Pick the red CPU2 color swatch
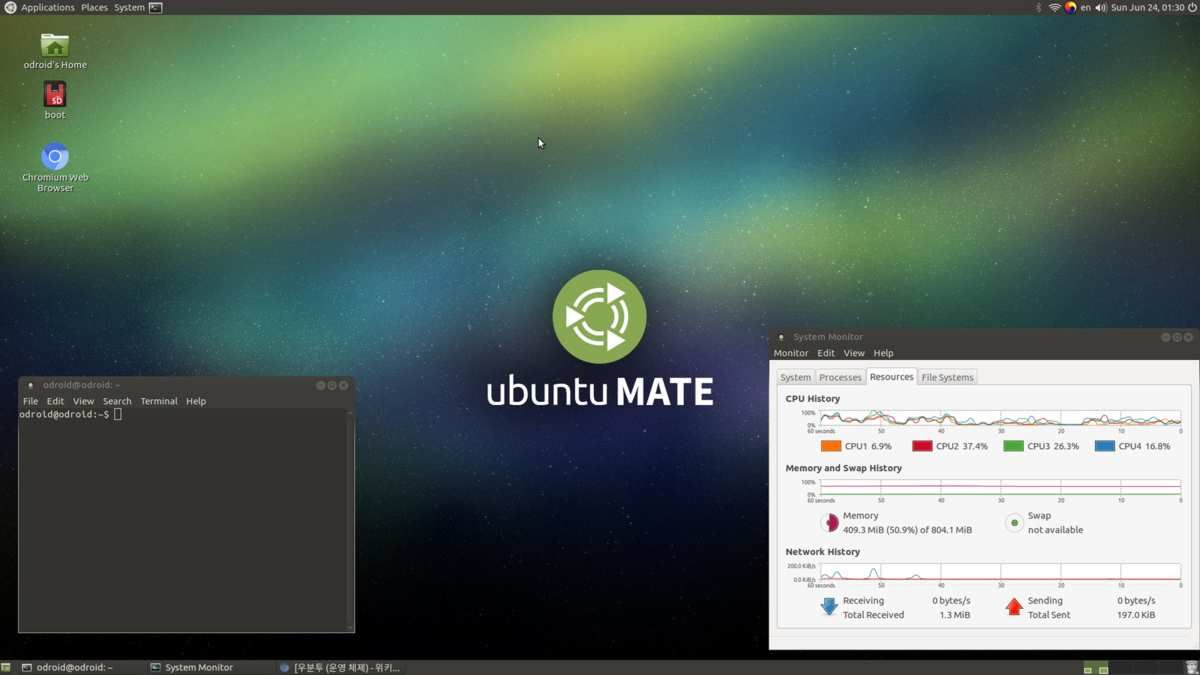Screen dimensions: 1200x675 pos(922,446)
